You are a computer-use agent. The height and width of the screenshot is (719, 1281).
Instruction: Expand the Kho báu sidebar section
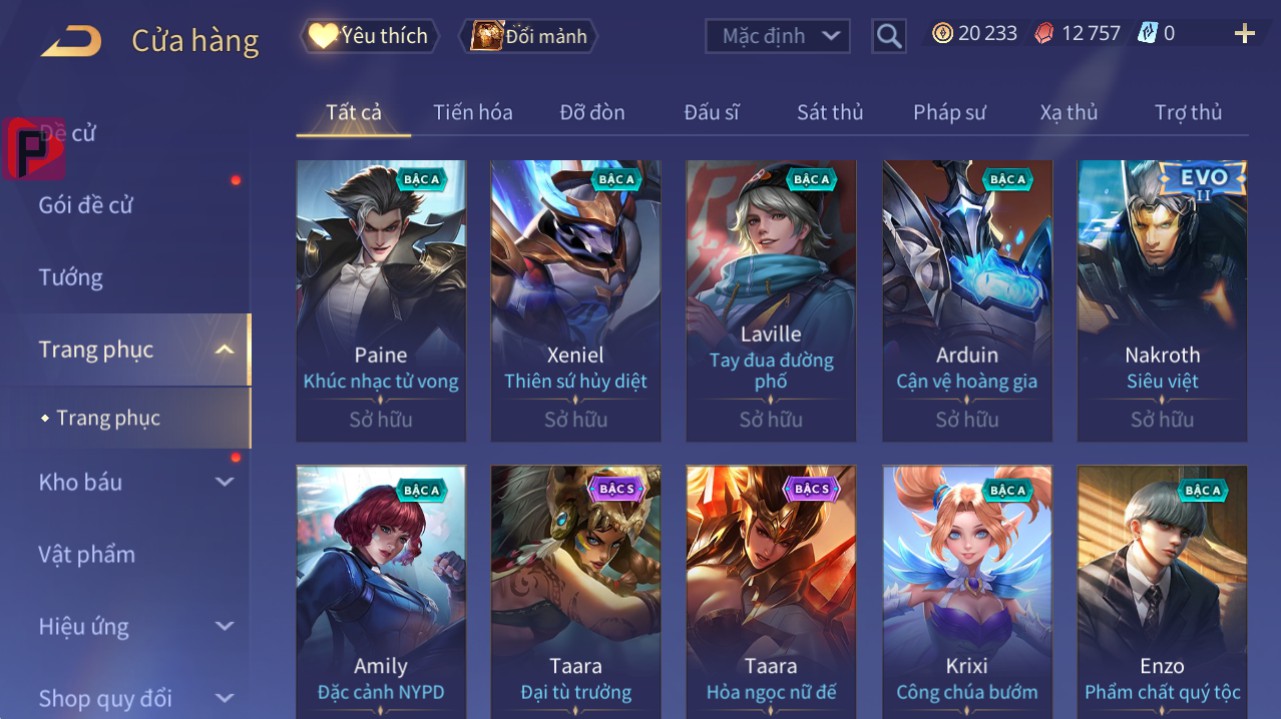[225, 482]
